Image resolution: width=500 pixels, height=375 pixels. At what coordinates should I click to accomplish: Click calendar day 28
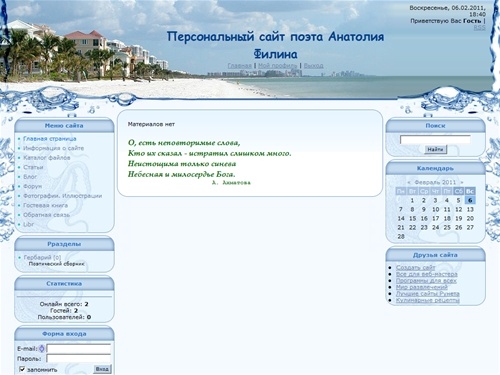pos(401,236)
